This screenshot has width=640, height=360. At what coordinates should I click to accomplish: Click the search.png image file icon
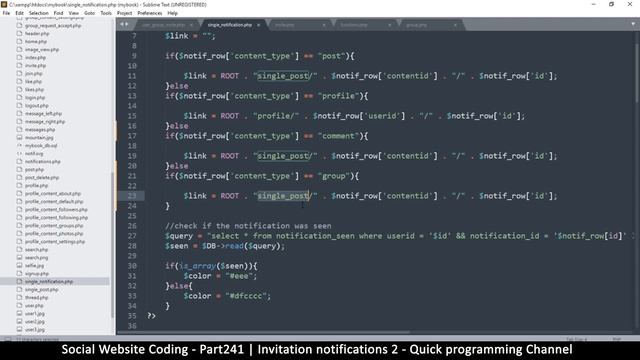(x=19, y=258)
